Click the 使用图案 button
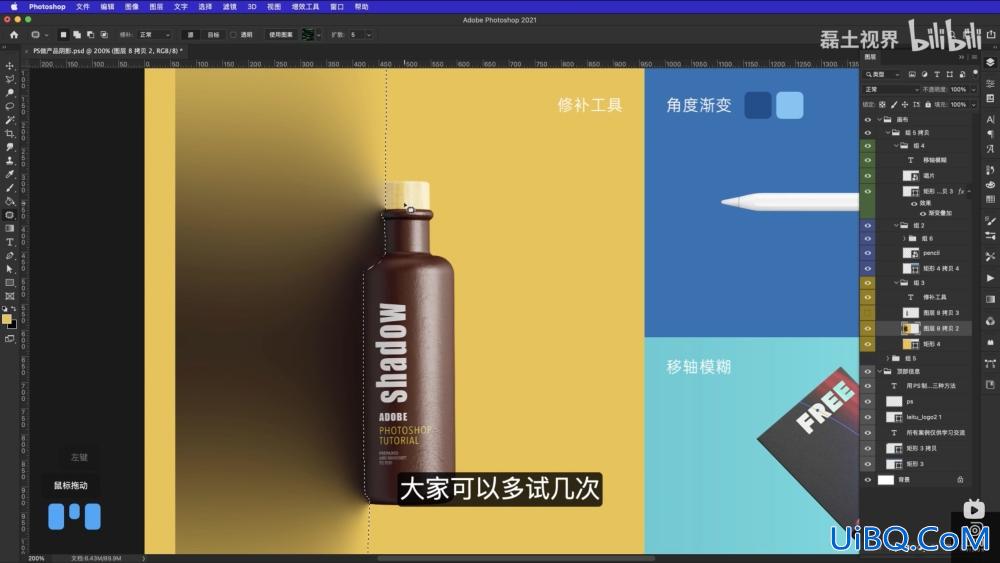The height and width of the screenshot is (563, 1000). [x=281, y=34]
